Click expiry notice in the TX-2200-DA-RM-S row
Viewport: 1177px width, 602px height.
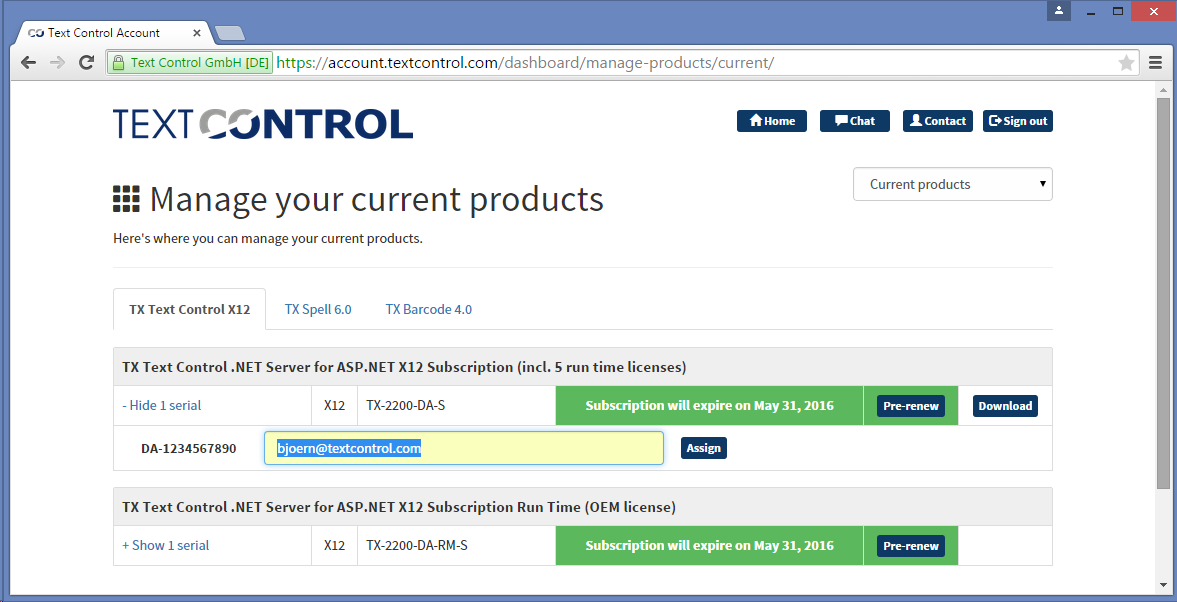[709, 546]
